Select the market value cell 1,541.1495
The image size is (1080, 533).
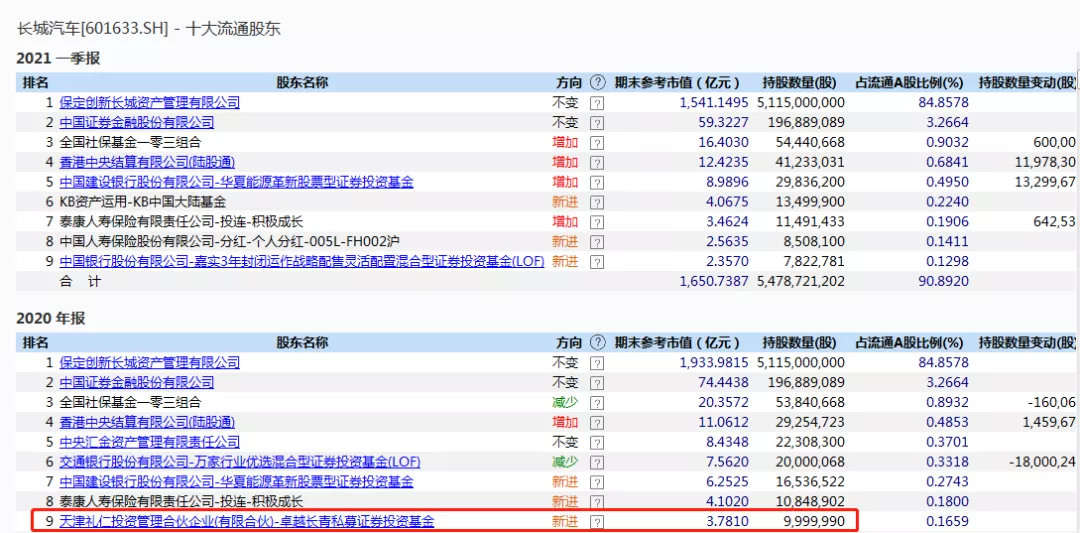(714, 103)
